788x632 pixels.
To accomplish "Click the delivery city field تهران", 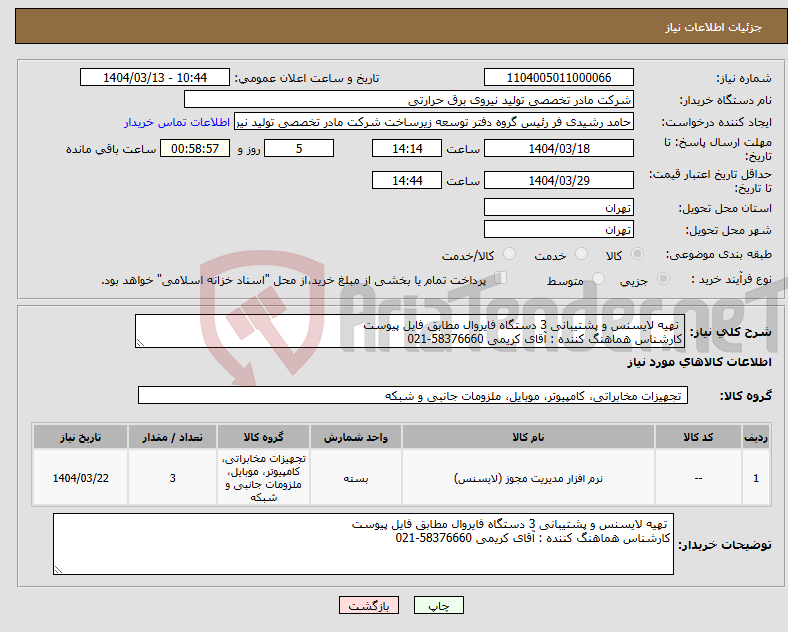I will click(559, 230).
